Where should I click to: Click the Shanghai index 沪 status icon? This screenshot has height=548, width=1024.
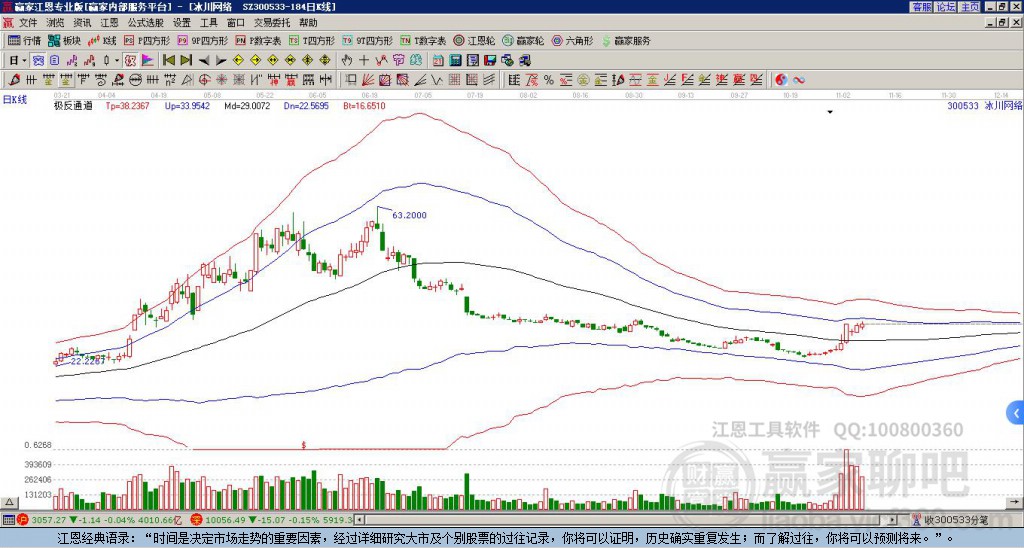[x=23, y=520]
